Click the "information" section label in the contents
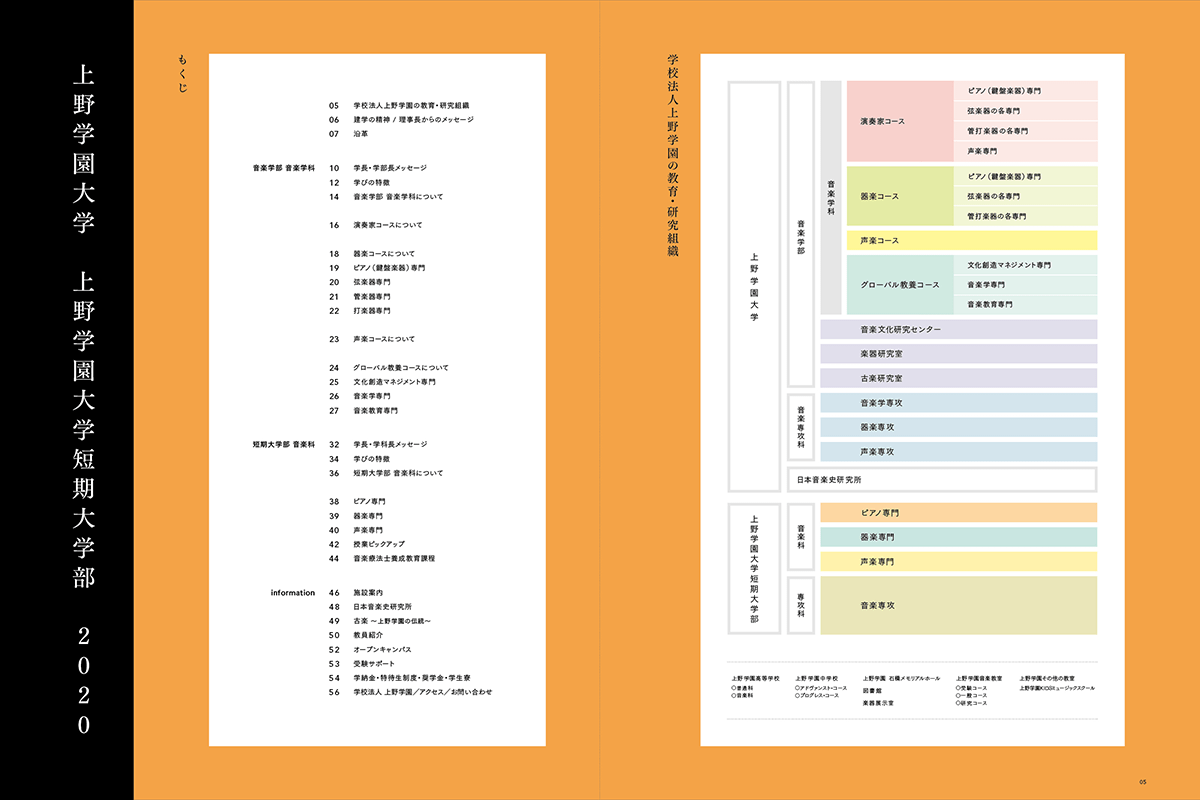 (x=293, y=593)
